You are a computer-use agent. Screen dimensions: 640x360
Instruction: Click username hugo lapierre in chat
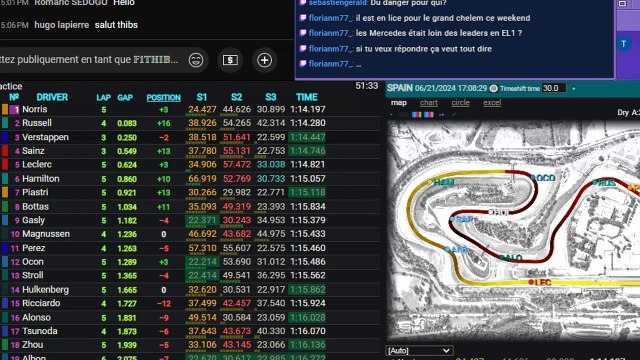[62, 25]
